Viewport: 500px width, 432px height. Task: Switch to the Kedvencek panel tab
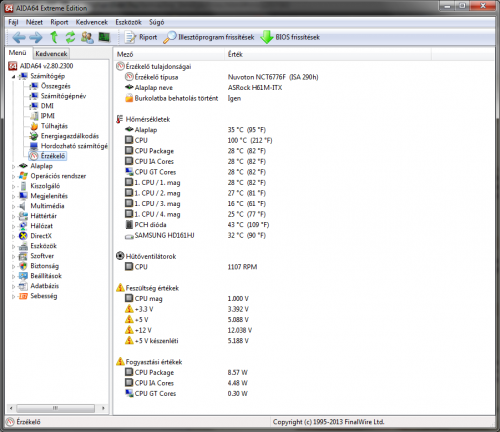(51, 53)
